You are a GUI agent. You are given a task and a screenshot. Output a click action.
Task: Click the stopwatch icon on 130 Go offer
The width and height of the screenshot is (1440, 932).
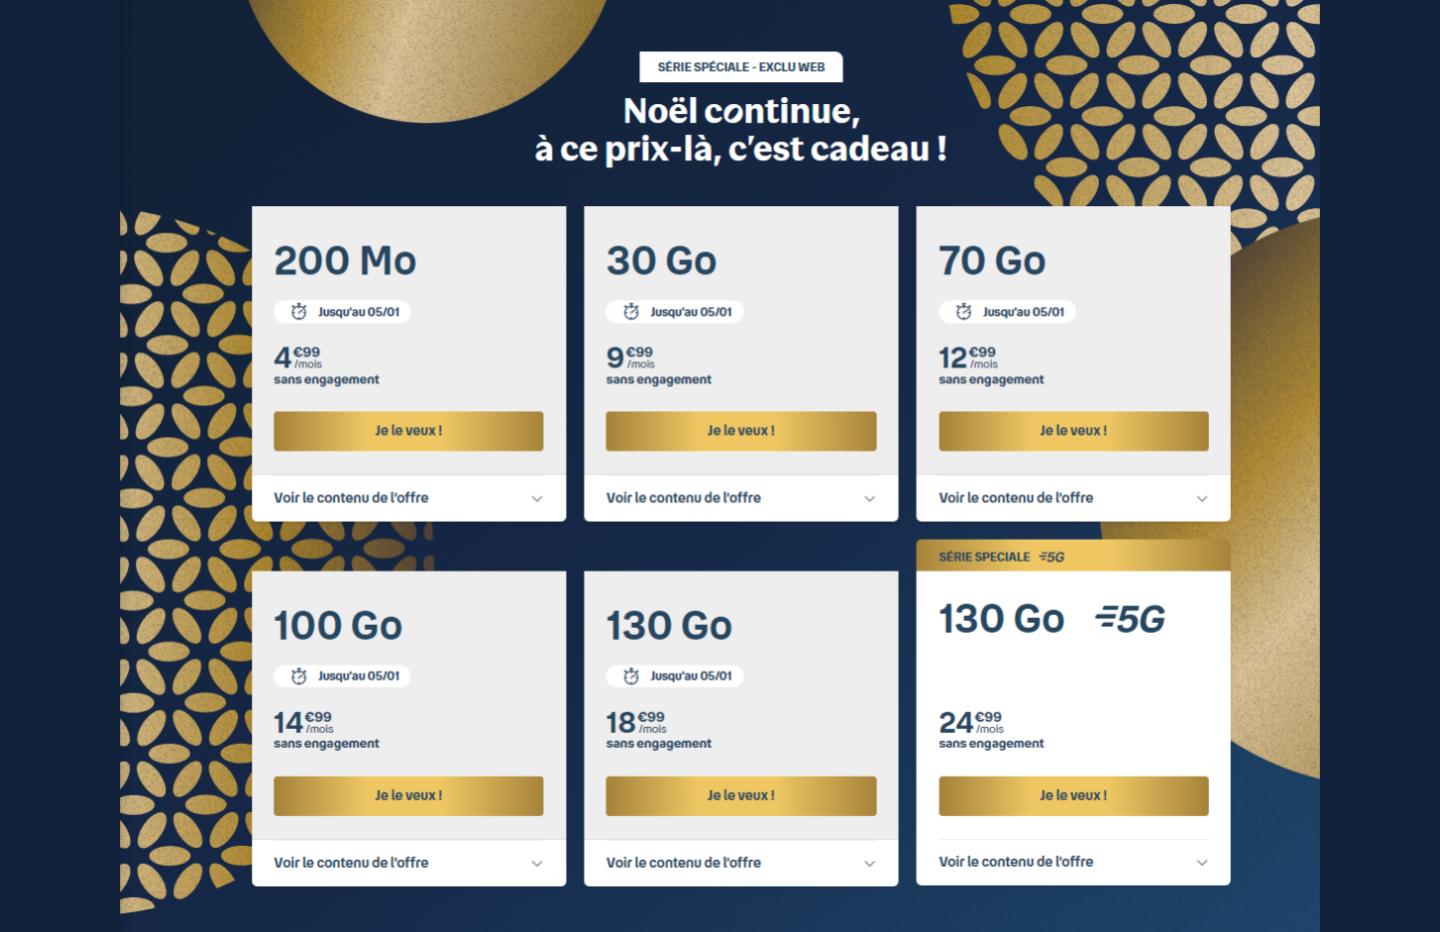(x=630, y=676)
